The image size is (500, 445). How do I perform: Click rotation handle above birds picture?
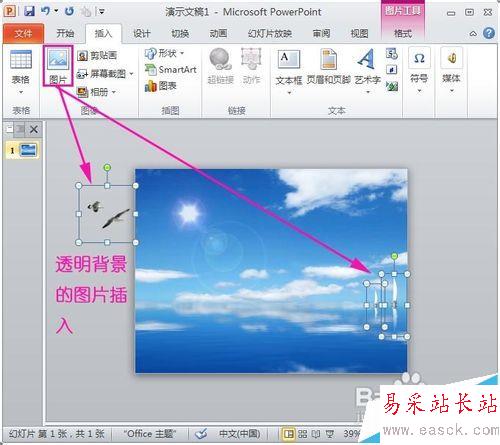click(107, 167)
